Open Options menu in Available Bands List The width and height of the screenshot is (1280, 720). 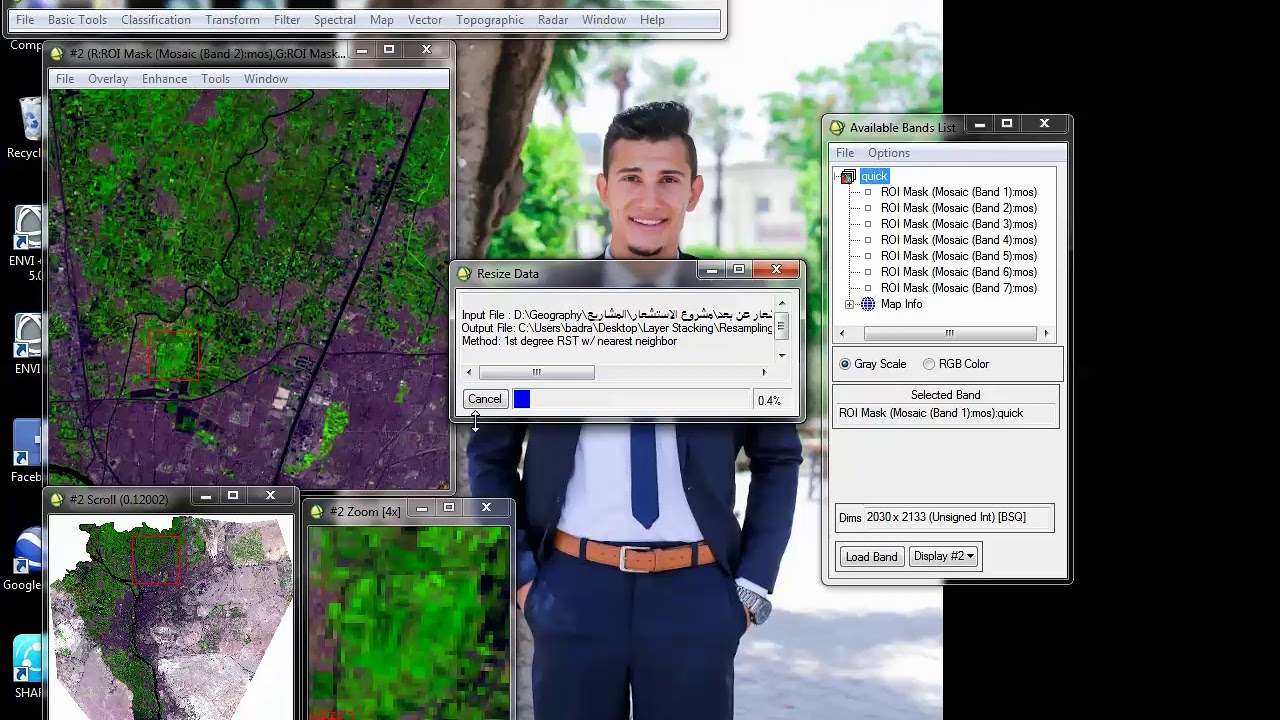click(889, 153)
